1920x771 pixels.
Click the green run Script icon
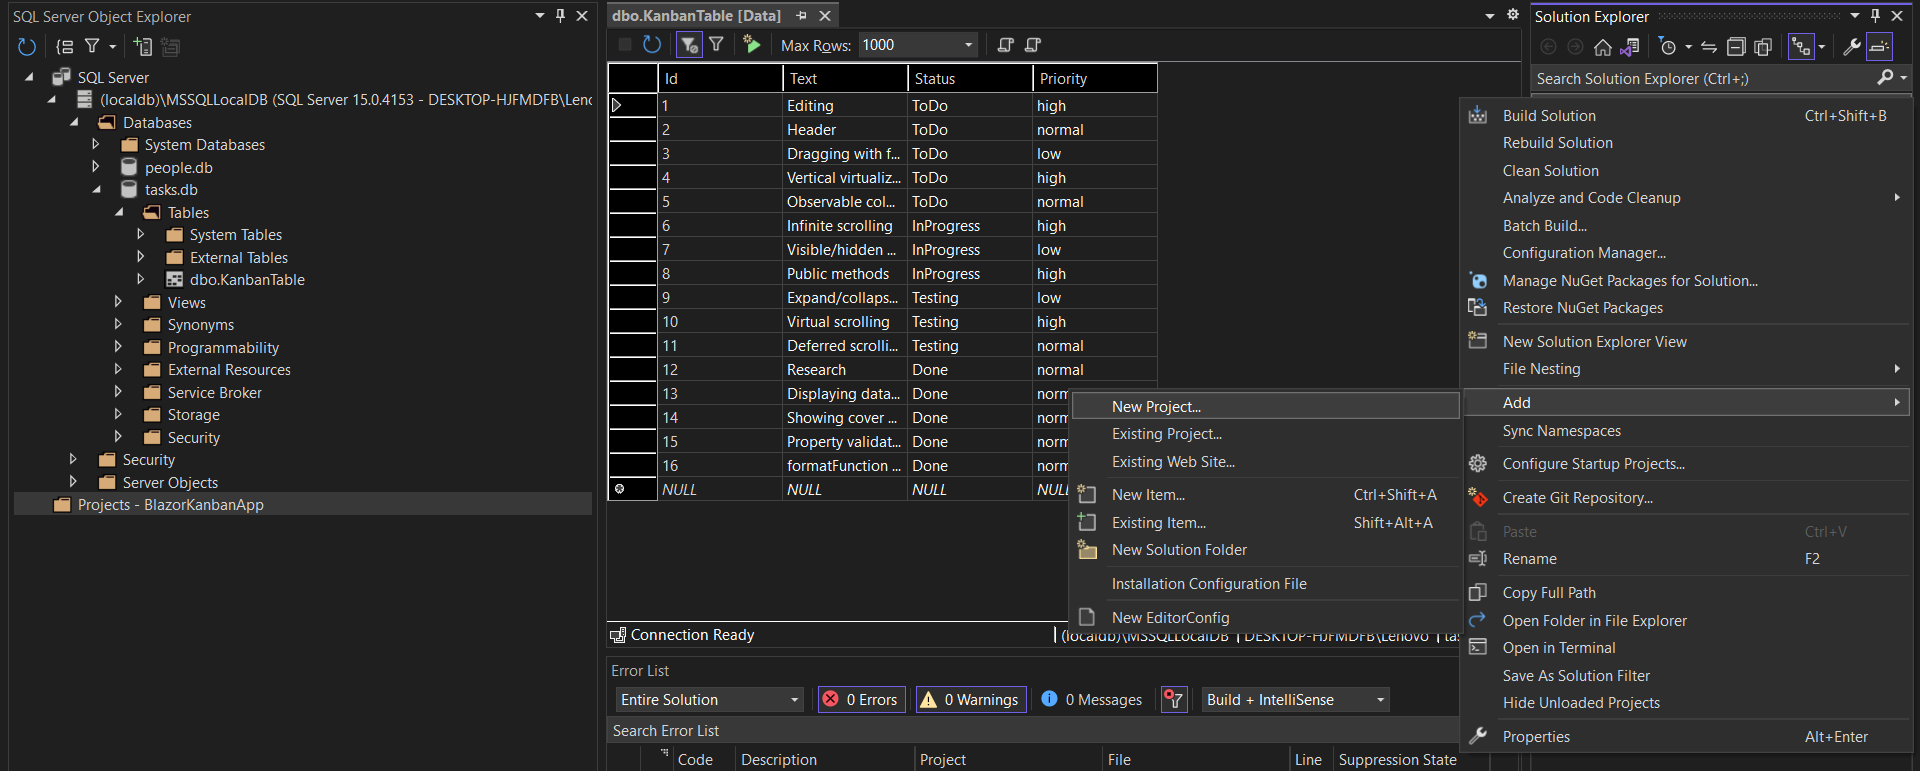752,45
